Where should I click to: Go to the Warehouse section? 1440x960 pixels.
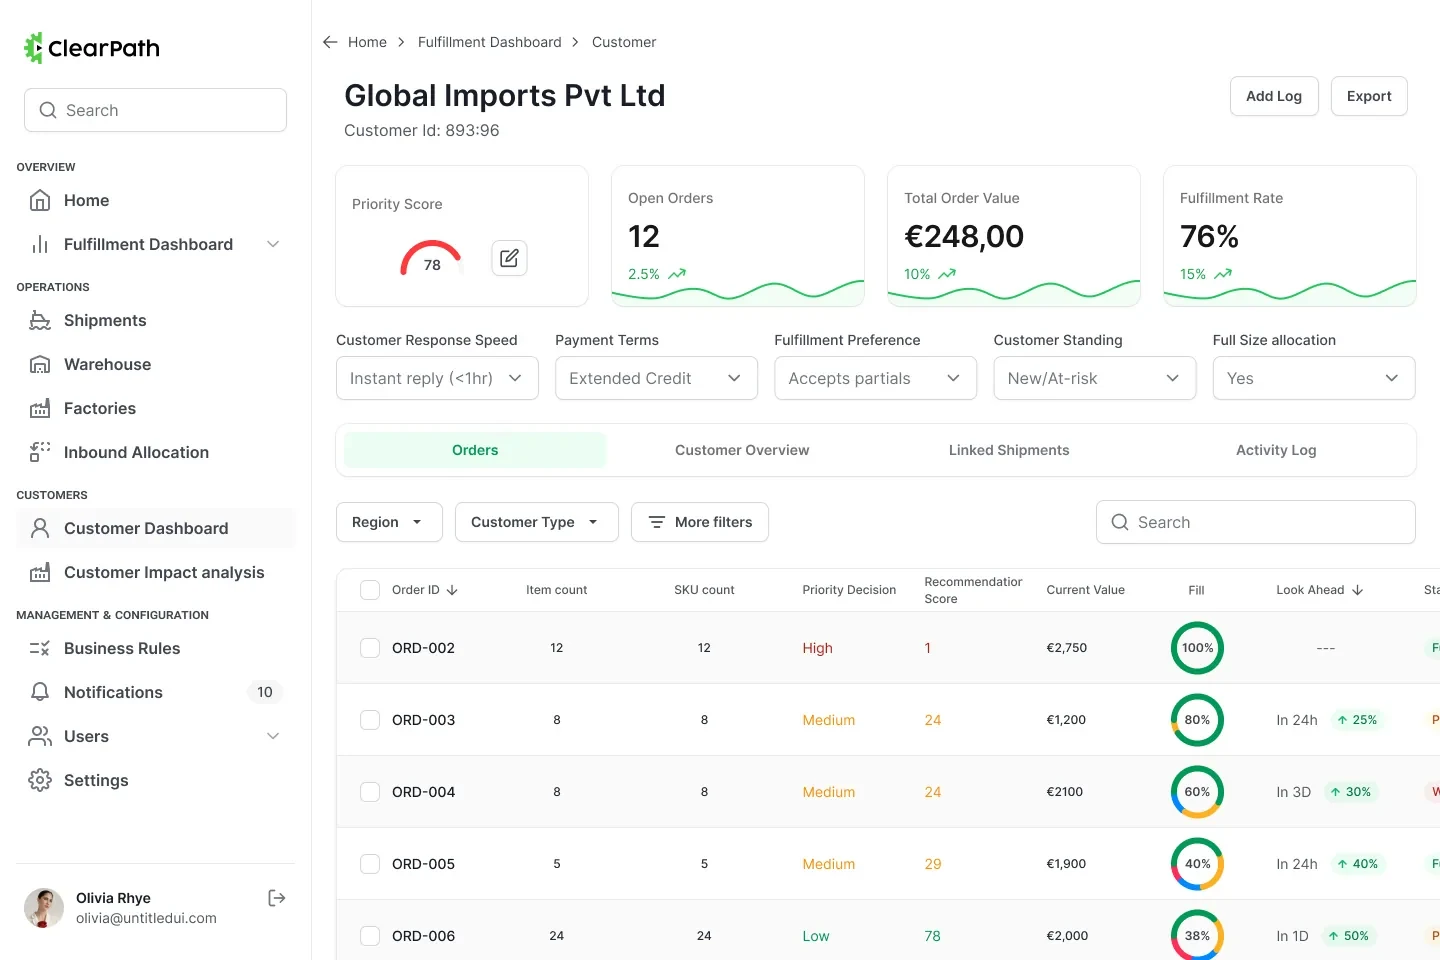[155, 364]
